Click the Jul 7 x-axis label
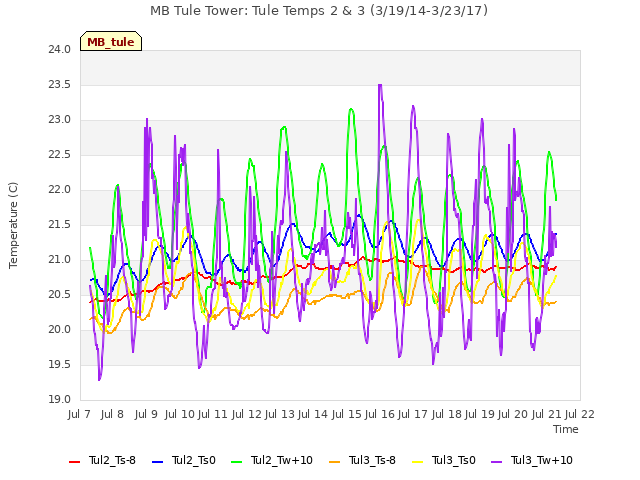The image size is (640, 480). pos(79,415)
